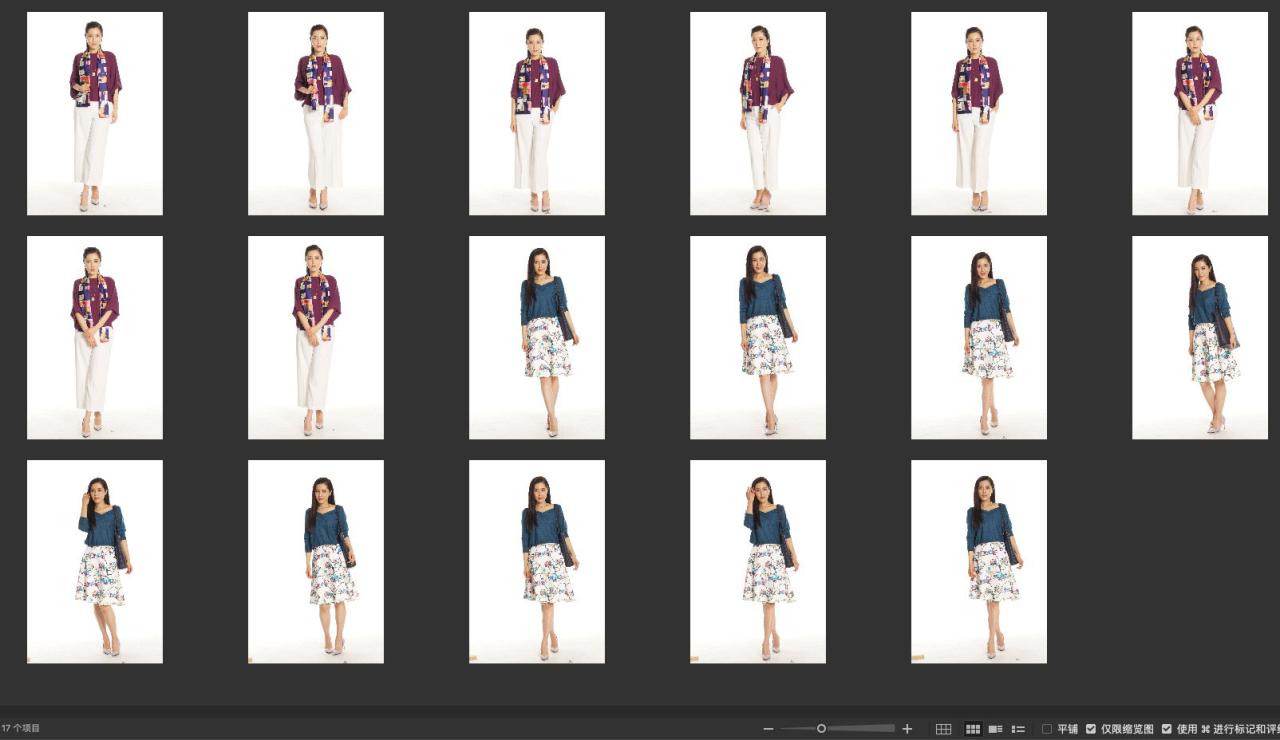The image size is (1280, 740).
Task: Click the thumbnail size slider handle
Action: (821, 729)
